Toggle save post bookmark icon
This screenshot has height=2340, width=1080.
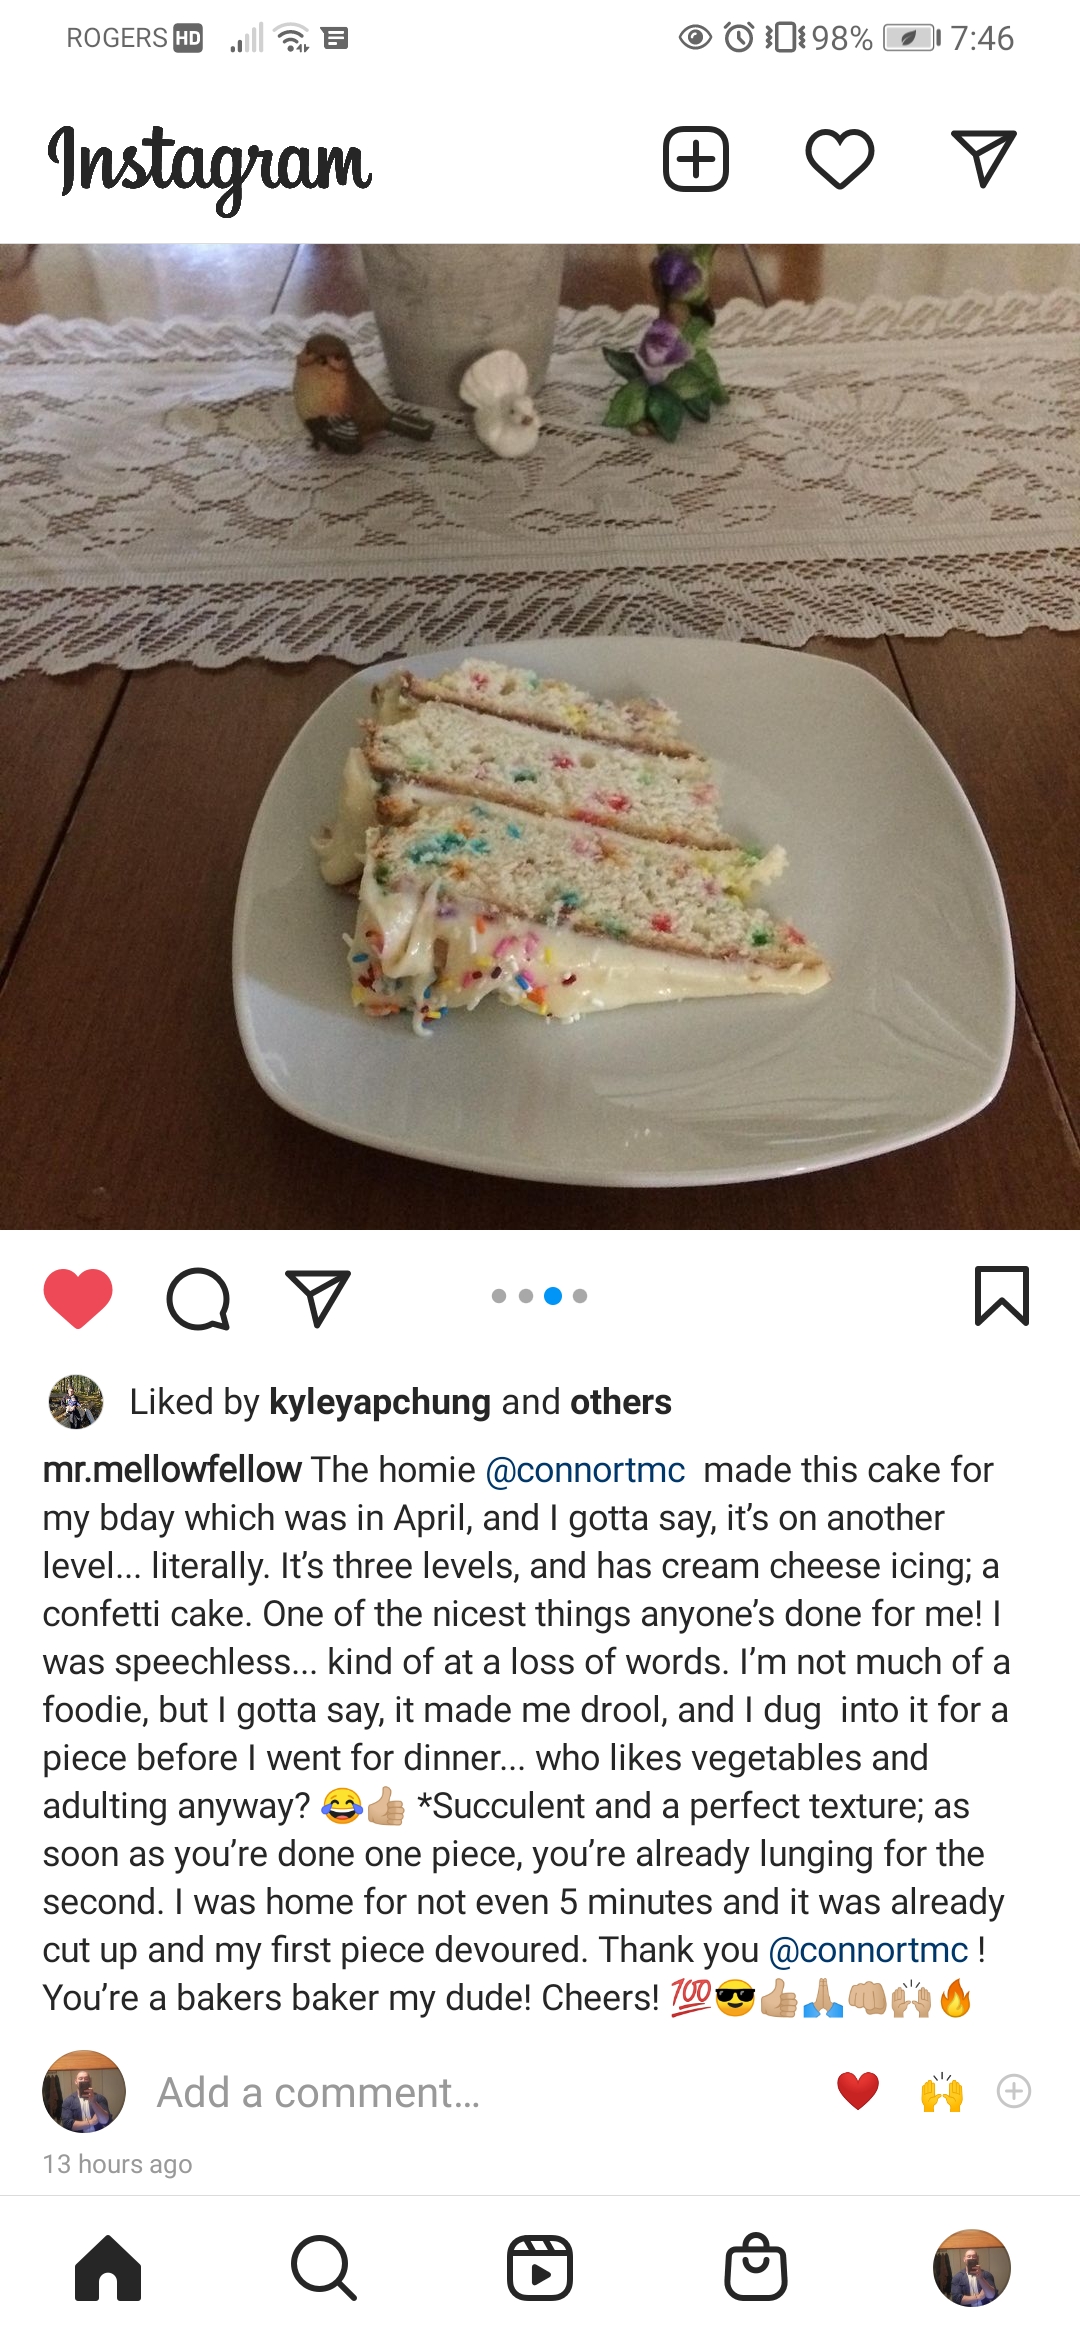[x=1001, y=1296]
